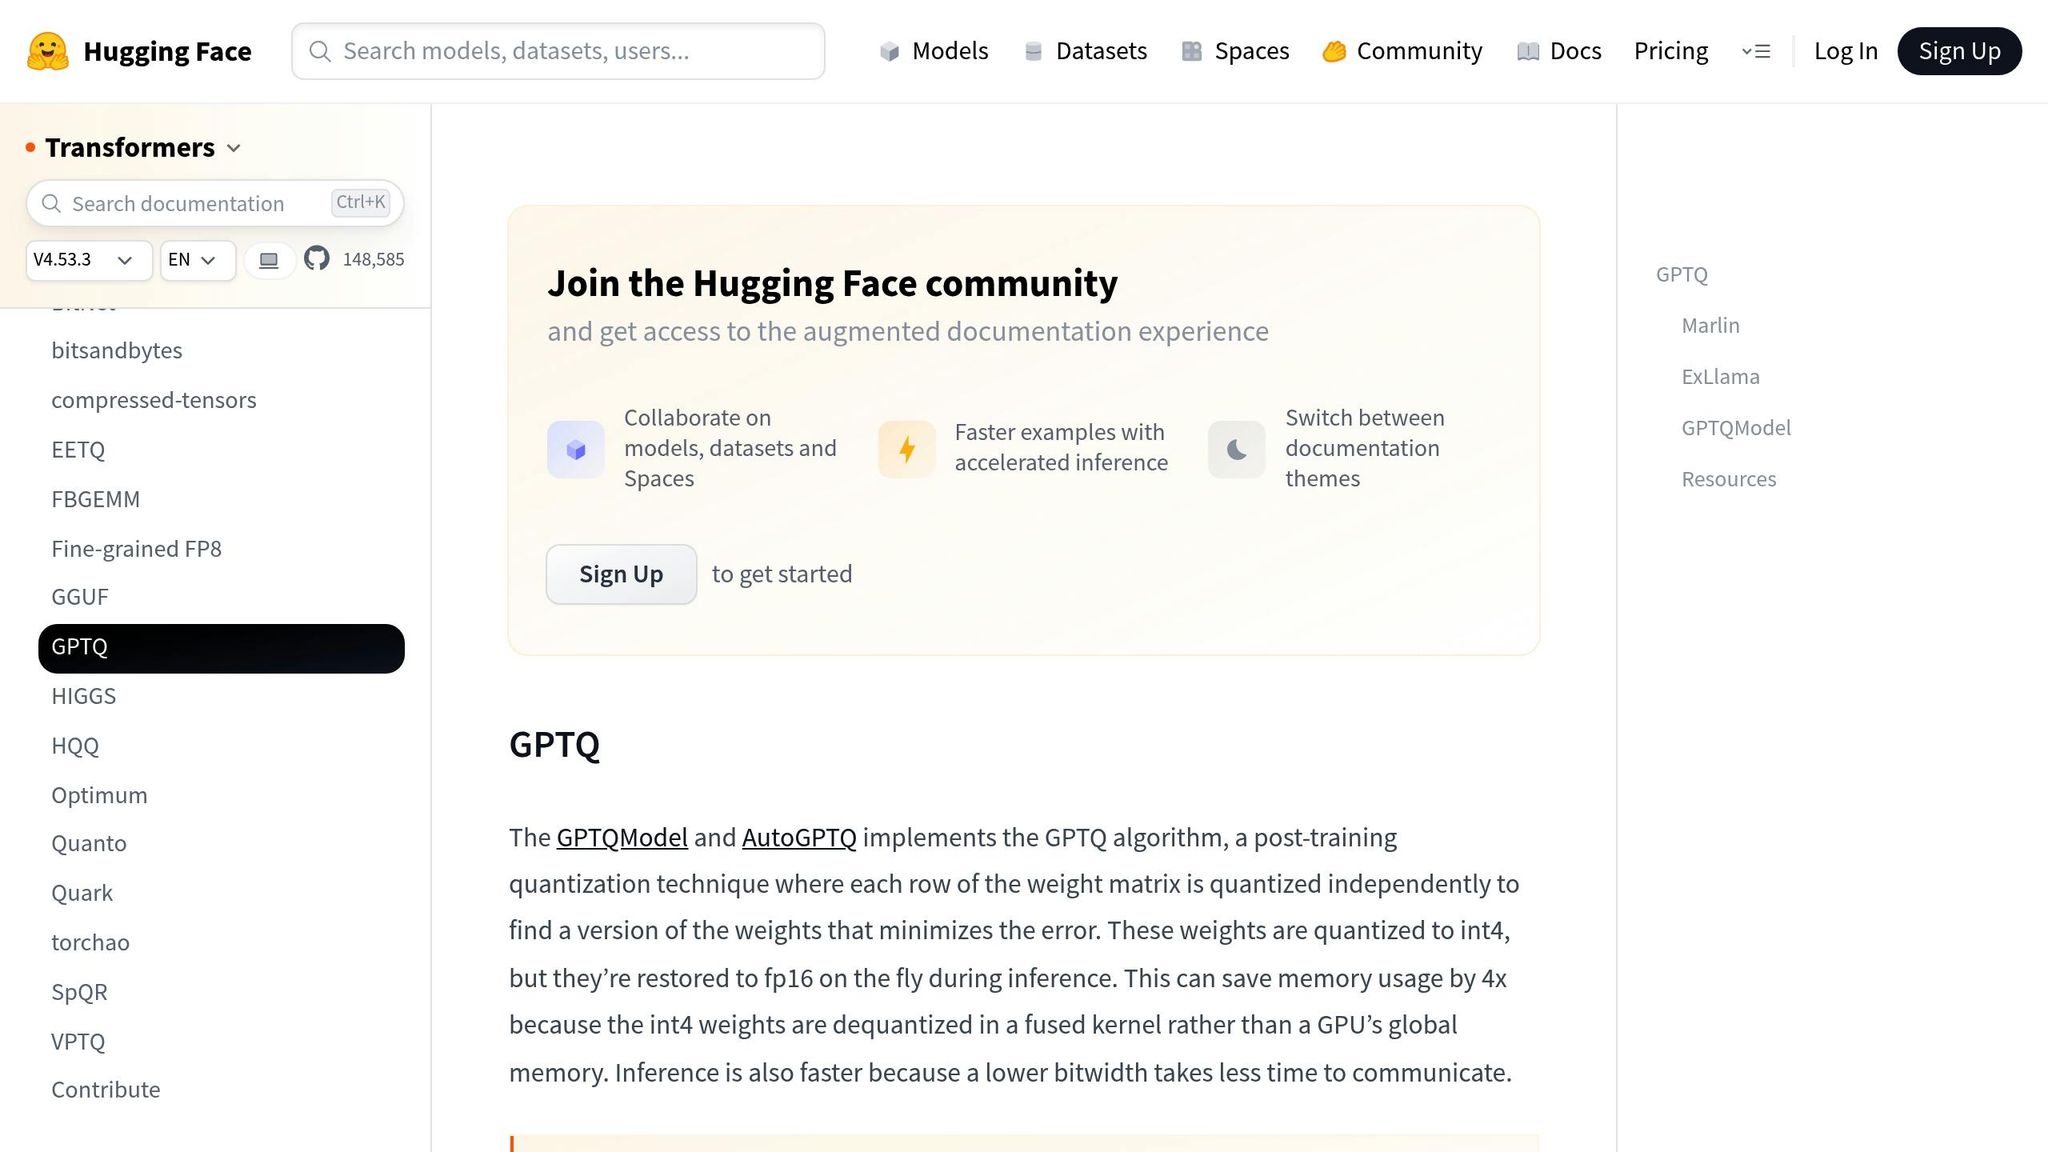2048x1152 pixels.
Task: Click the magnifier icon in documentation search
Action: (x=51, y=204)
